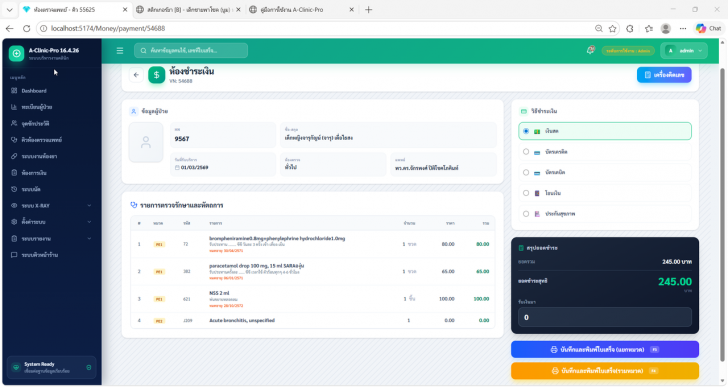Expand the settings submenu chevron in sidebar
The height and width of the screenshot is (387, 728).
tap(89, 222)
